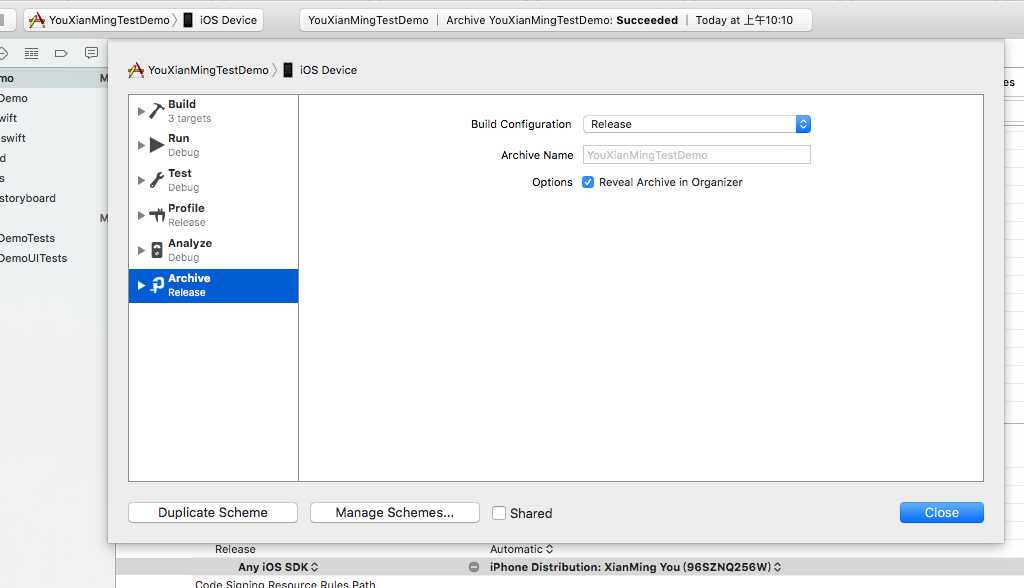The height and width of the screenshot is (588, 1024).
Task: Expand the Test scheme action
Action: pyautogui.click(x=140, y=180)
